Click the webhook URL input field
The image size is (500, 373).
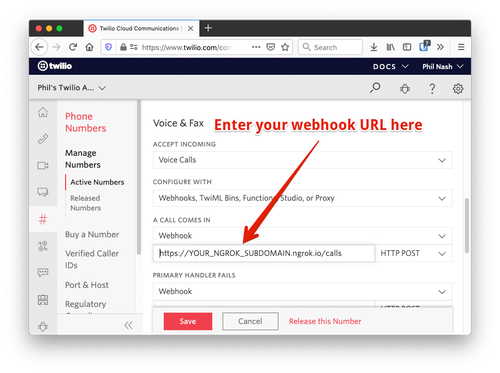(x=264, y=253)
